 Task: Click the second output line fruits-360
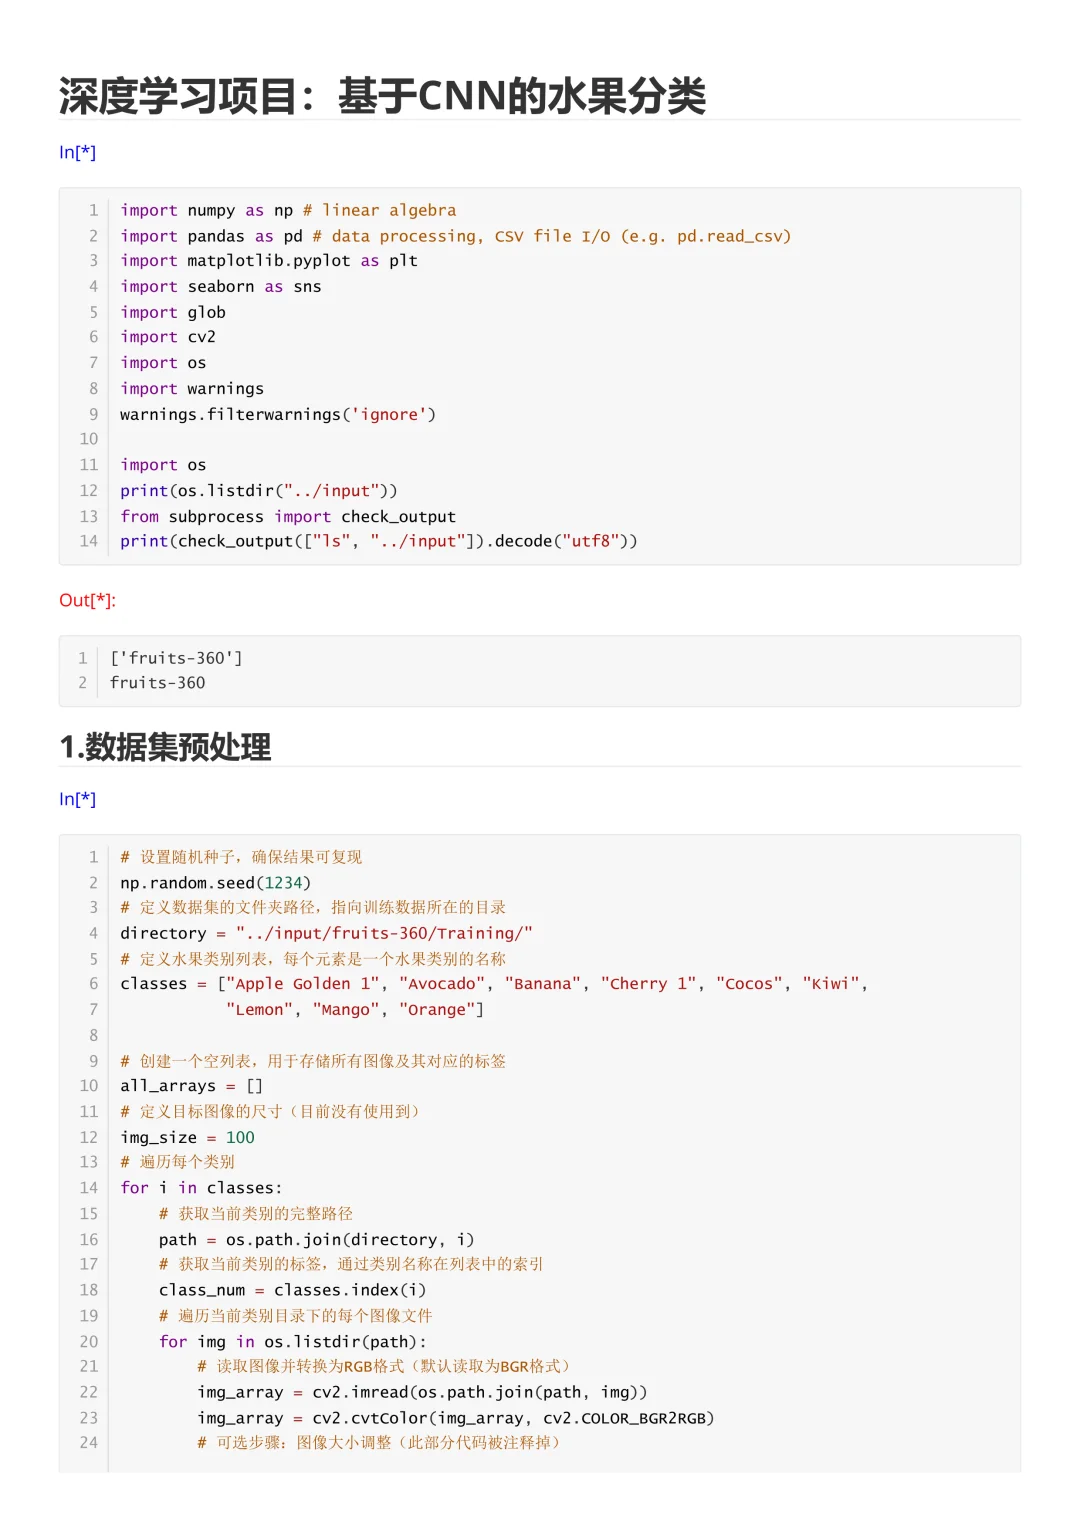[157, 682]
